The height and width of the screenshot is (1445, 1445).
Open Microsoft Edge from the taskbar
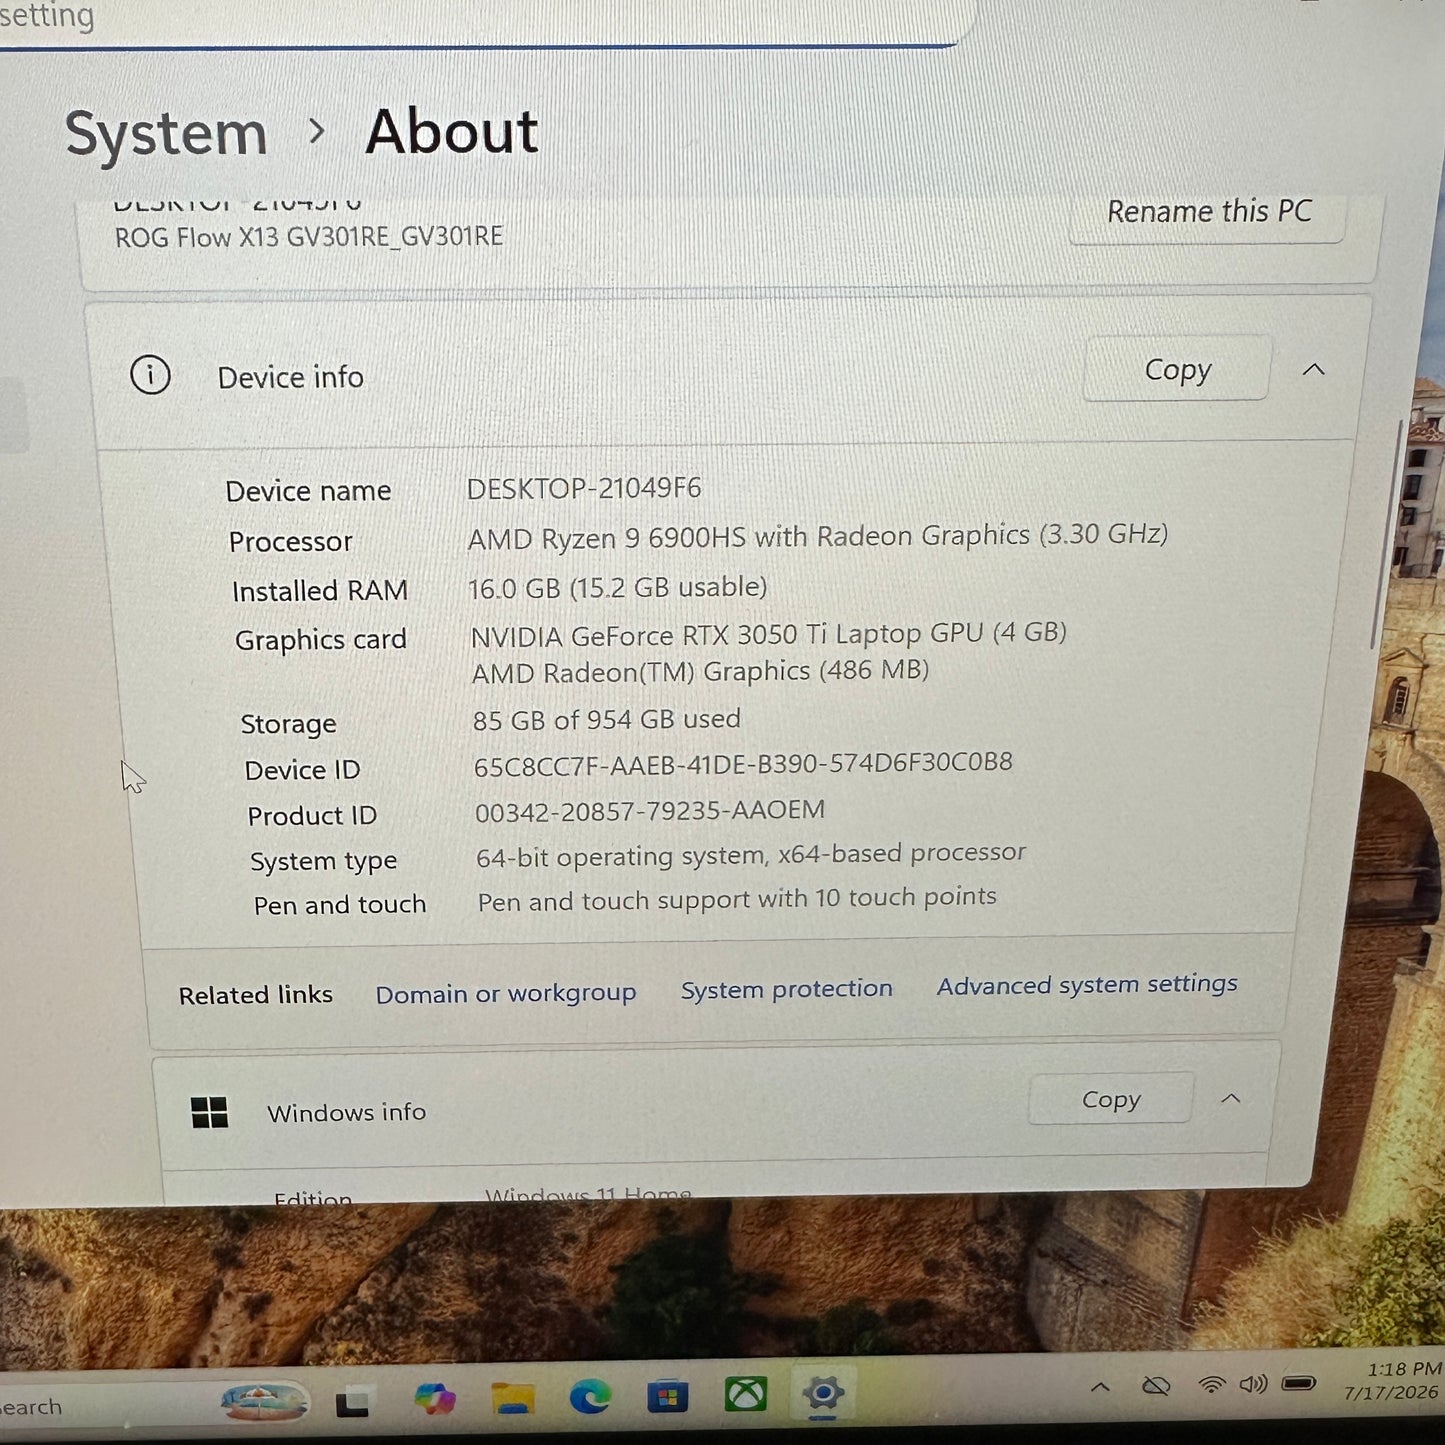coord(590,1396)
